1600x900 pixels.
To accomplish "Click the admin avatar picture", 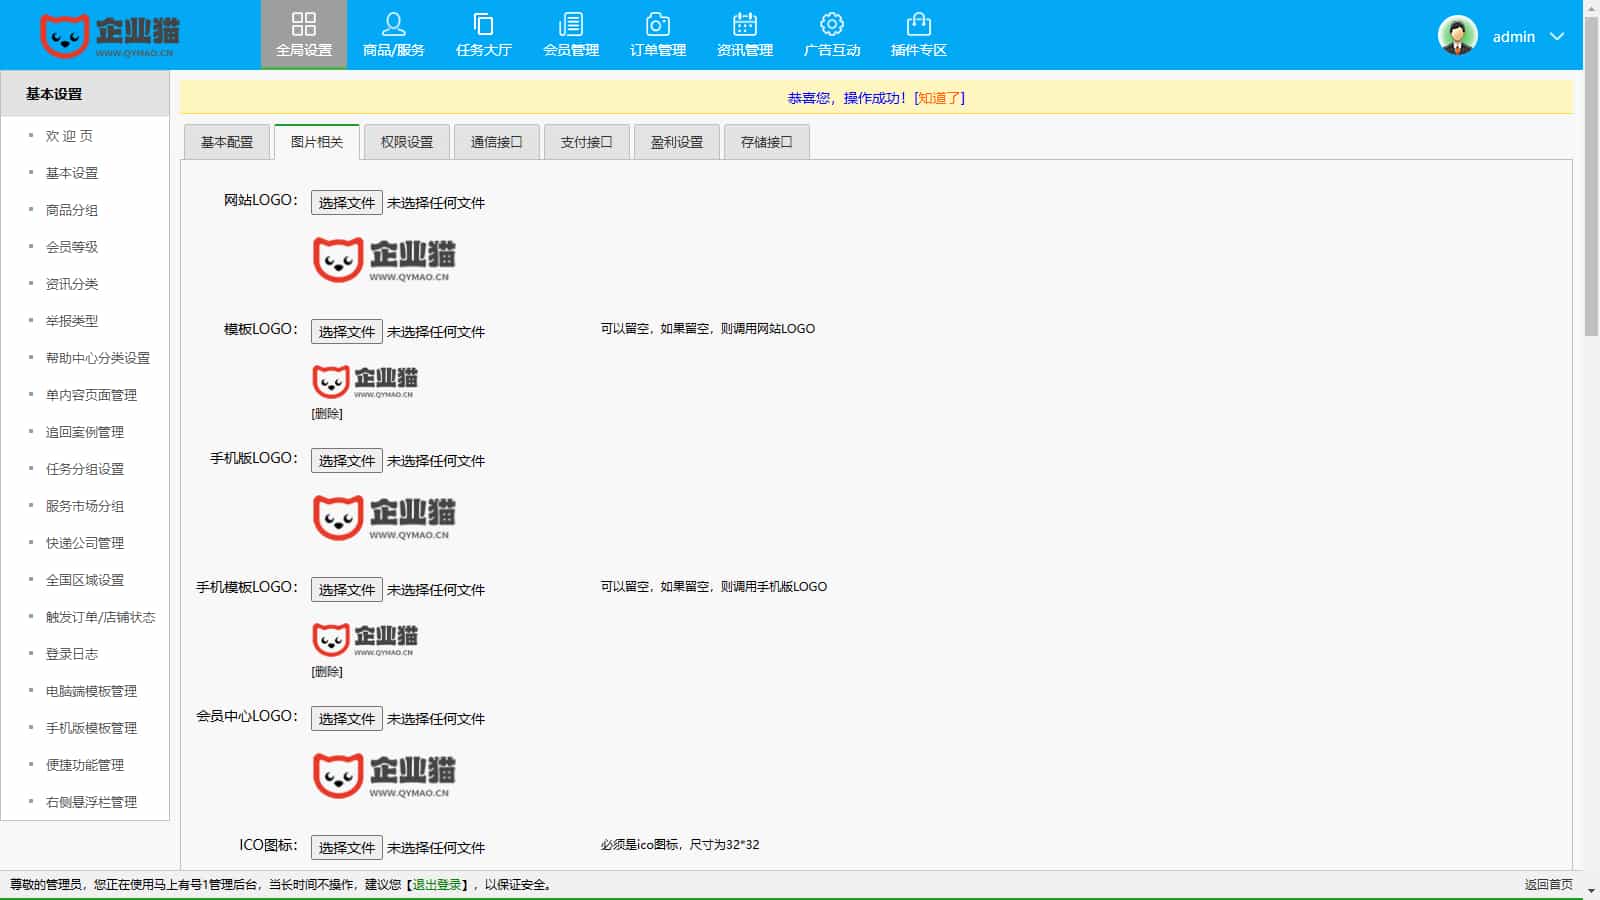I will pos(1457,36).
